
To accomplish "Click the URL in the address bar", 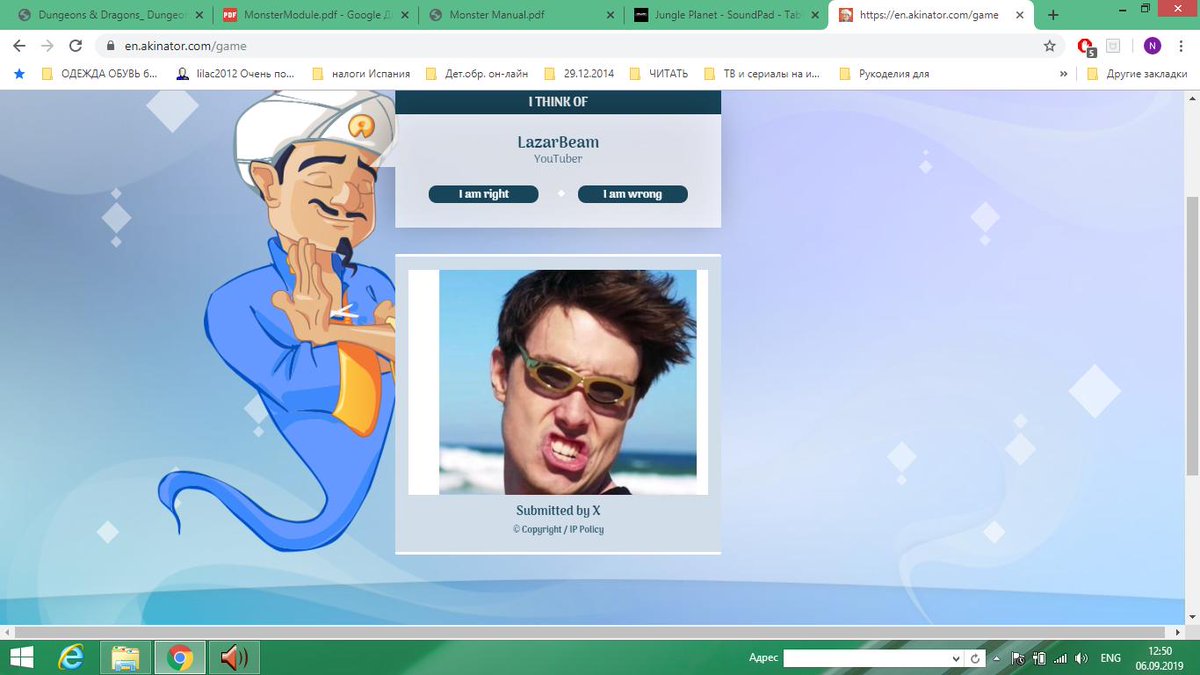I will (x=186, y=46).
